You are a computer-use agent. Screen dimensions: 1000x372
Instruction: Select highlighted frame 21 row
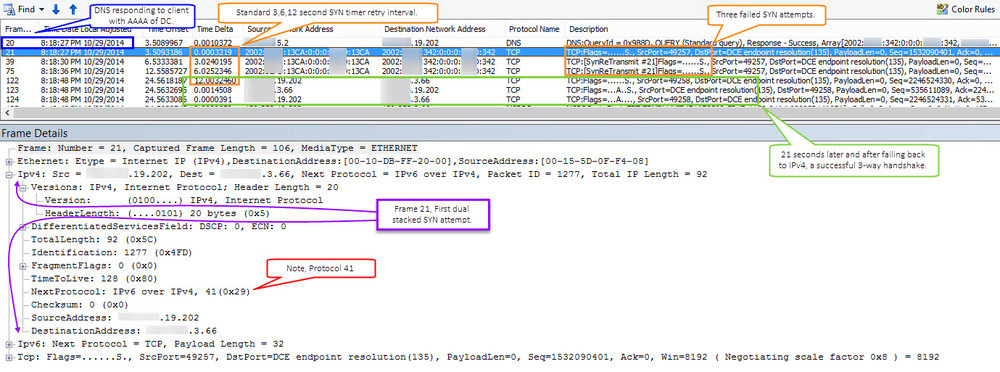500,52
